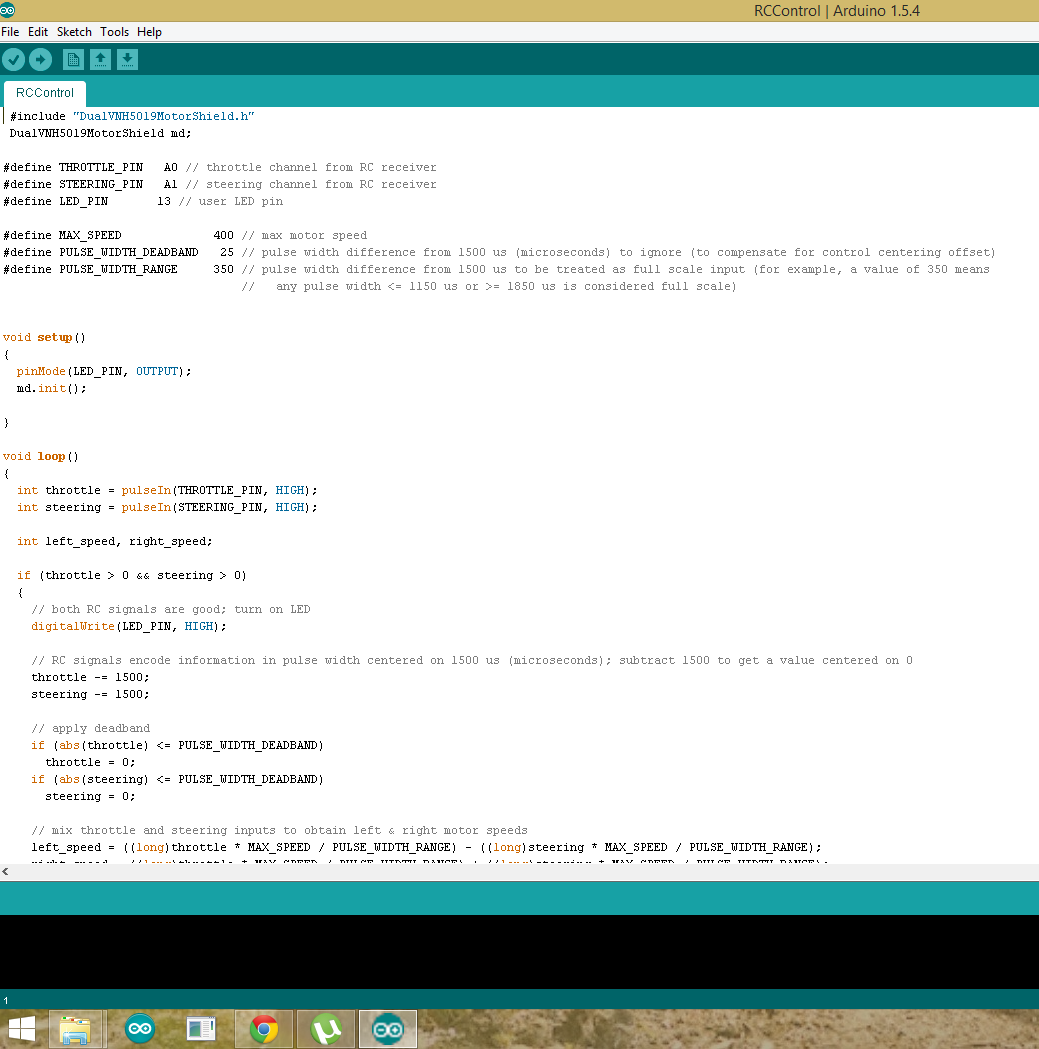Open the Sketch menu
The height and width of the screenshot is (1049, 1039).
click(74, 32)
